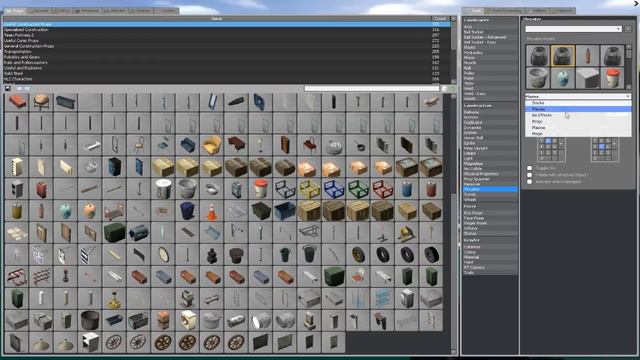Image resolution: width=640 pixels, height=360 pixels.
Task: Select the Face Poser tool
Action: point(490,218)
